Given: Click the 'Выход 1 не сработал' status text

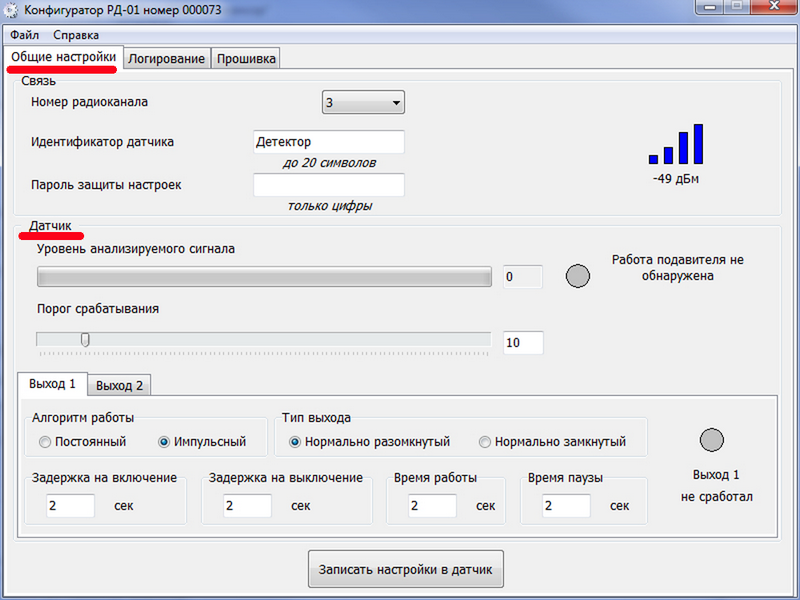Looking at the screenshot, I should pyautogui.click(x=716, y=486).
